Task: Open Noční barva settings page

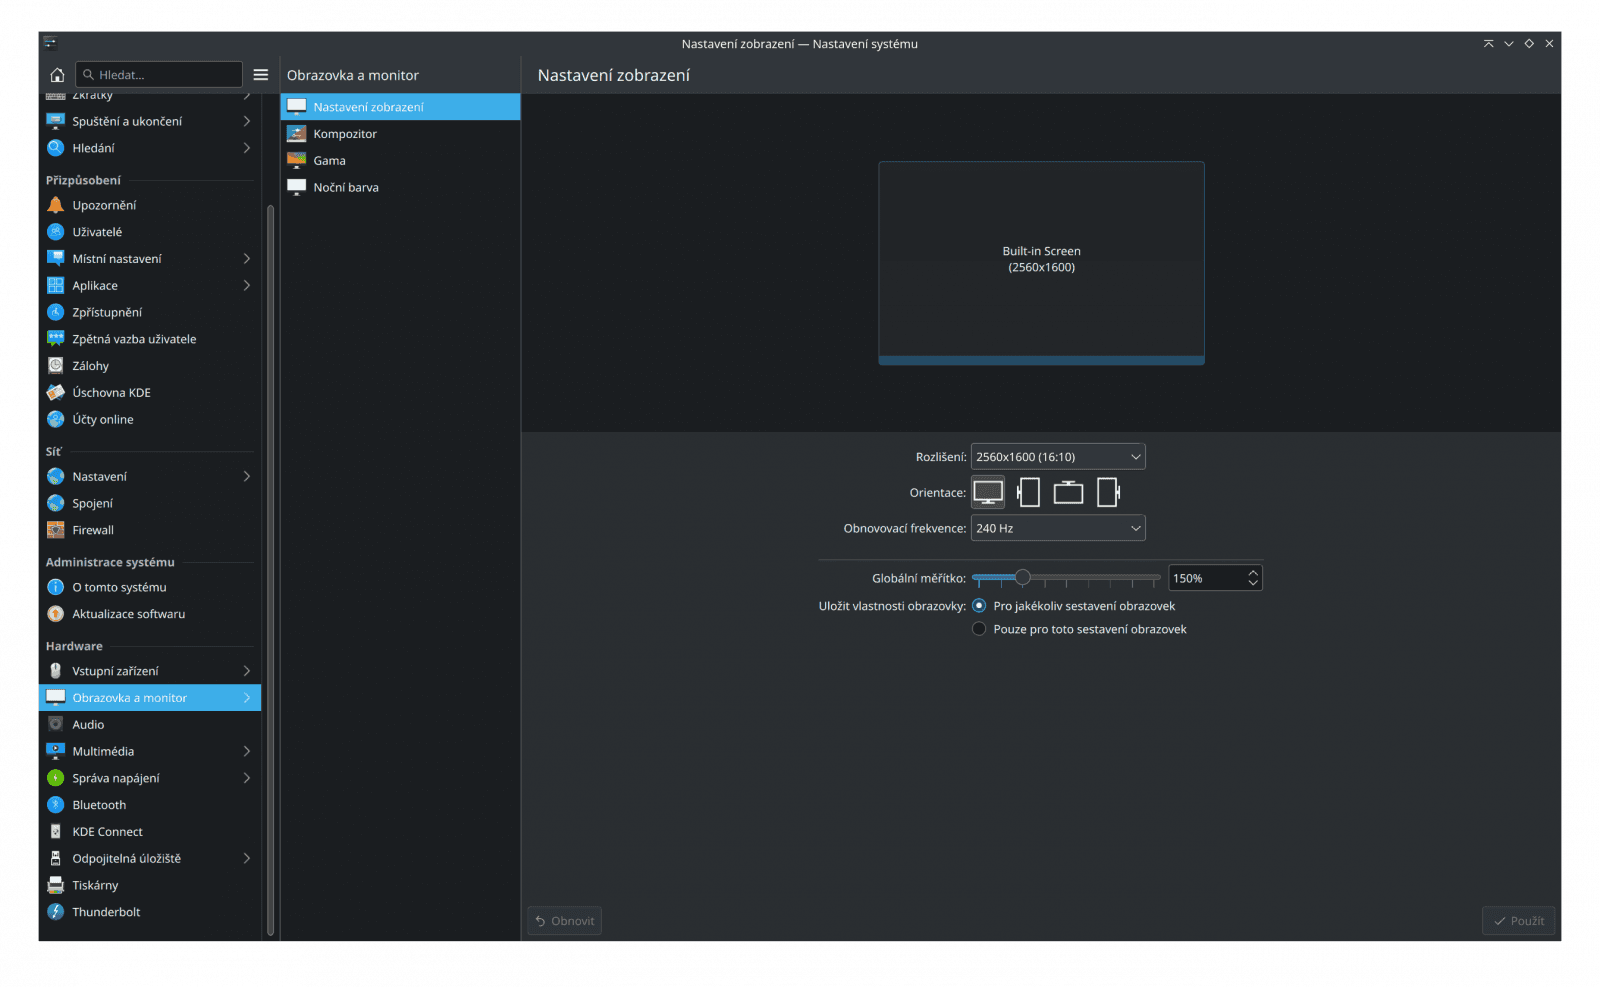Action: pos(400,187)
